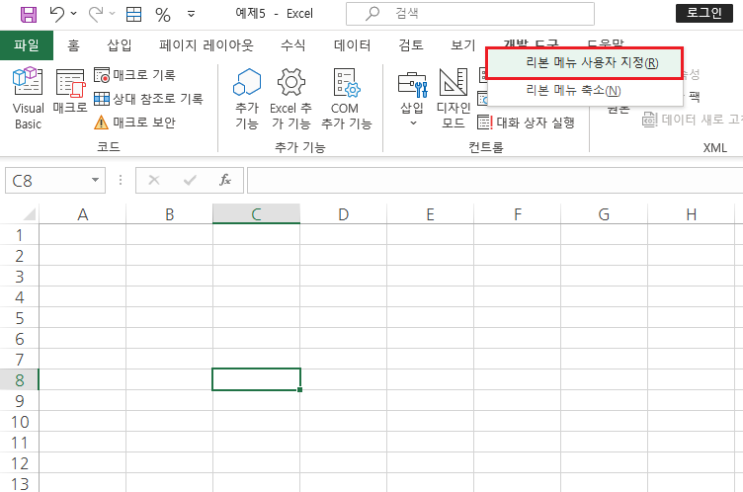
Task: Choose 리본 메뉴 축소(N) from context menu
Action: [x=585, y=90]
